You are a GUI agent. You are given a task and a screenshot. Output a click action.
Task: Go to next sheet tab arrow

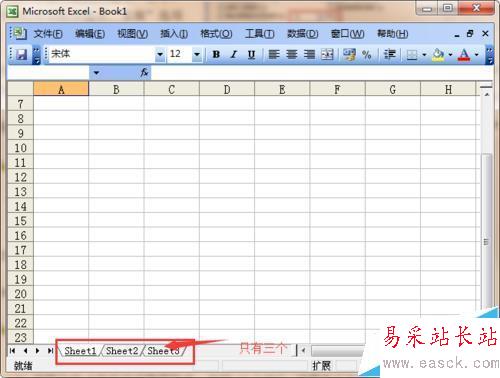(38, 351)
